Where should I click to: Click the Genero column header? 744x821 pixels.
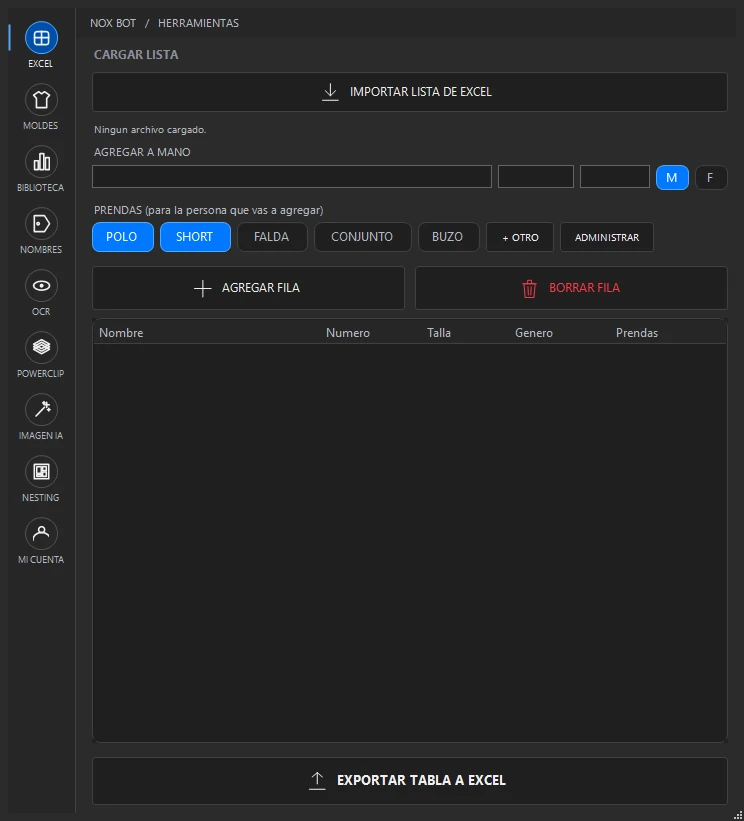(x=534, y=333)
